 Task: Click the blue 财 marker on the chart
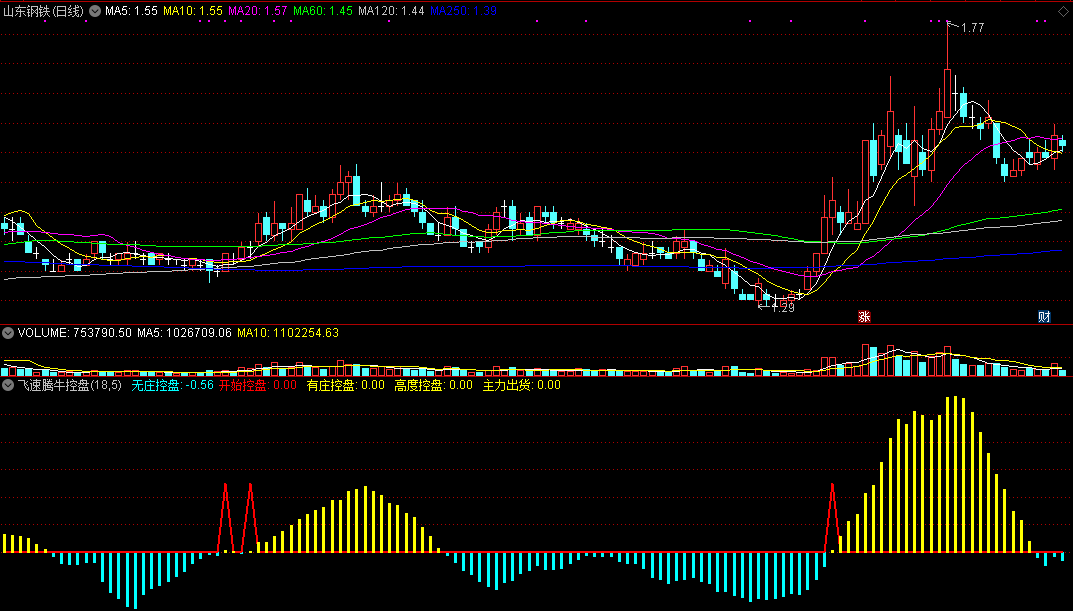click(x=1044, y=316)
